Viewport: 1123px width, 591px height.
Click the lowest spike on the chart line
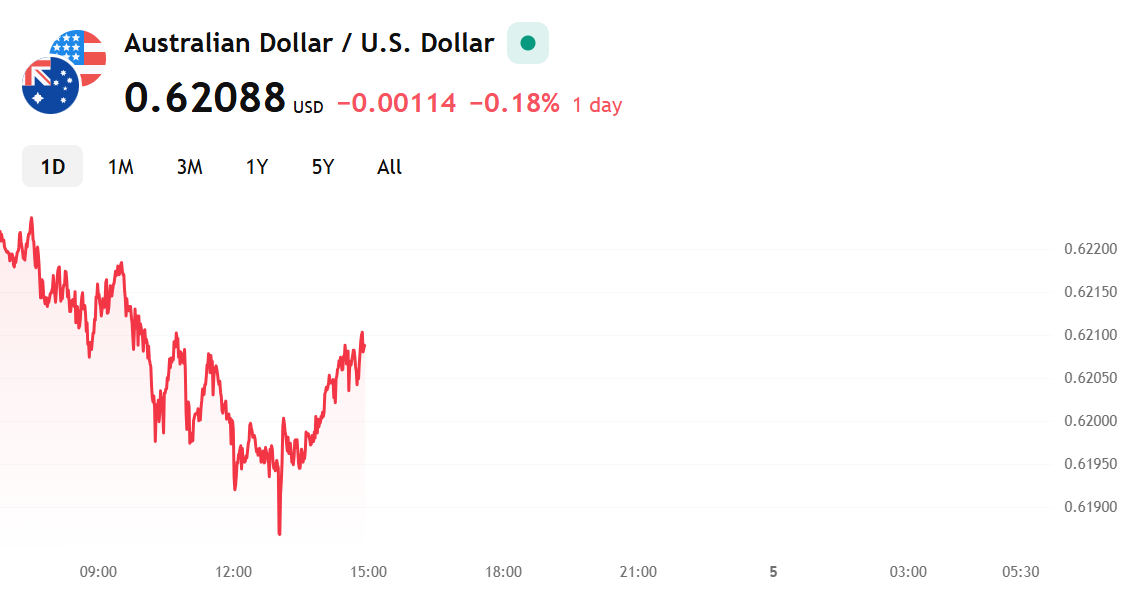click(x=279, y=532)
